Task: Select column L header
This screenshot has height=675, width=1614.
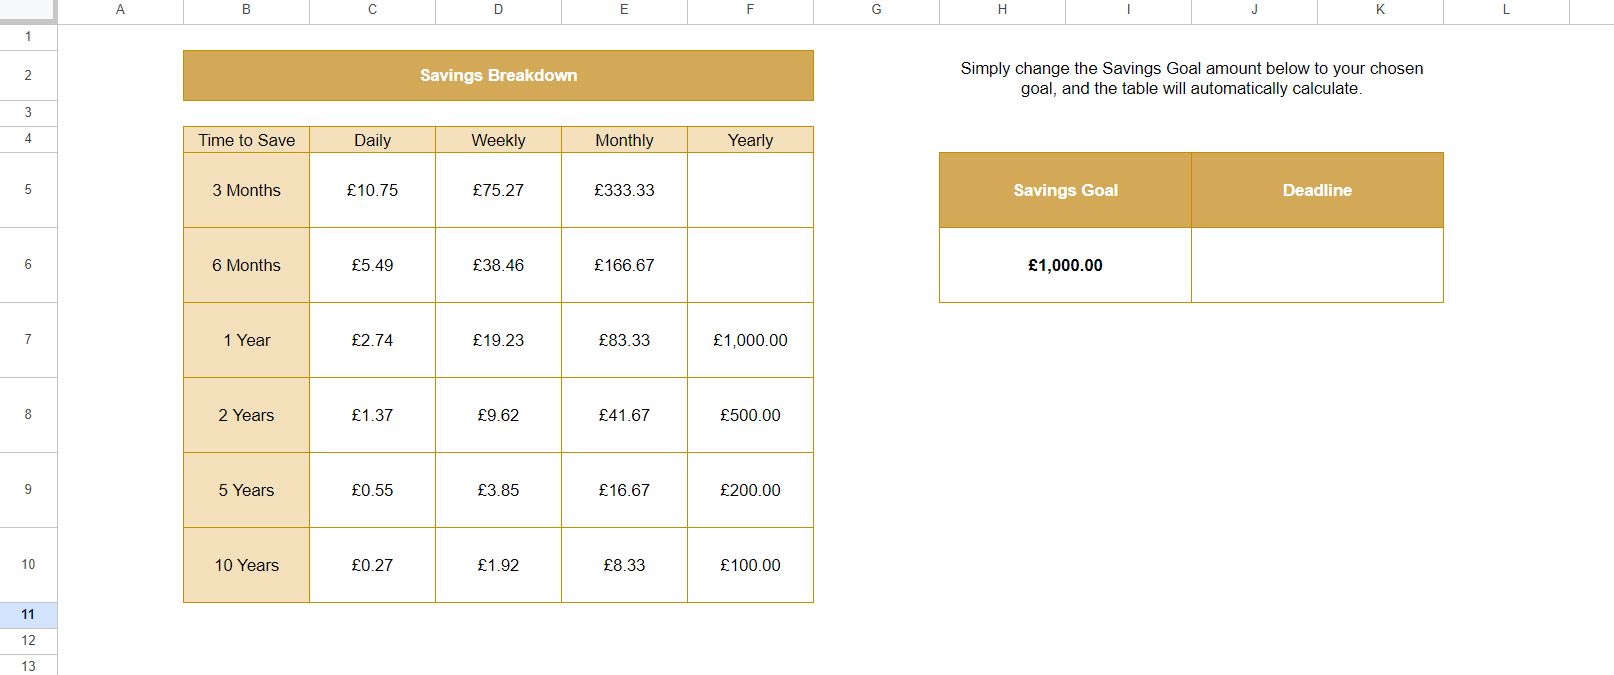Action: (1506, 10)
